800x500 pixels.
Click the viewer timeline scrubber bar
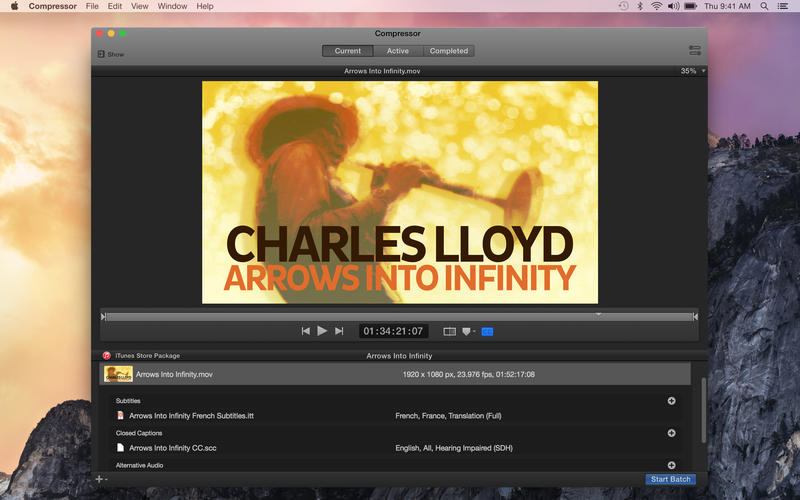(400, 317)
